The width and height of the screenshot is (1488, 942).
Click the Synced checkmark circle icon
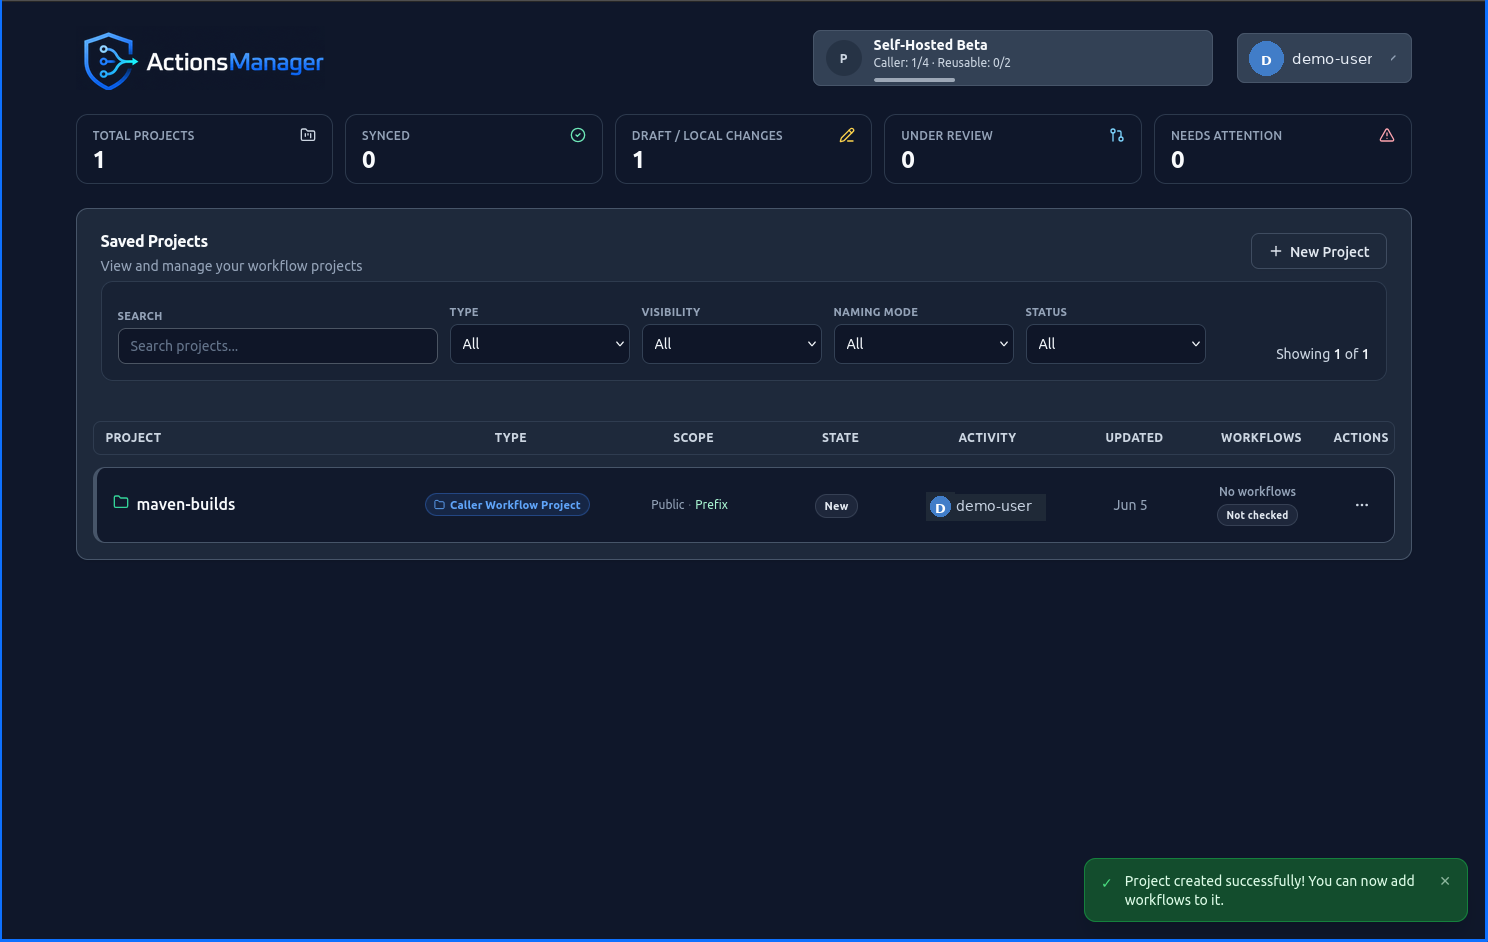pos(578,135)
